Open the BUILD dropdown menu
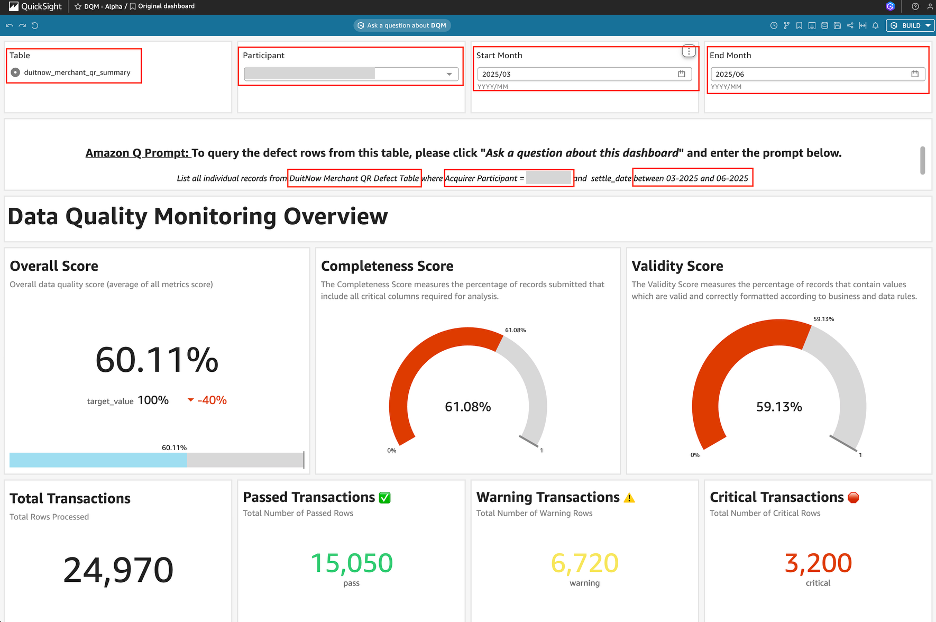Screen dimensions: 936x622 coord(909,25)
